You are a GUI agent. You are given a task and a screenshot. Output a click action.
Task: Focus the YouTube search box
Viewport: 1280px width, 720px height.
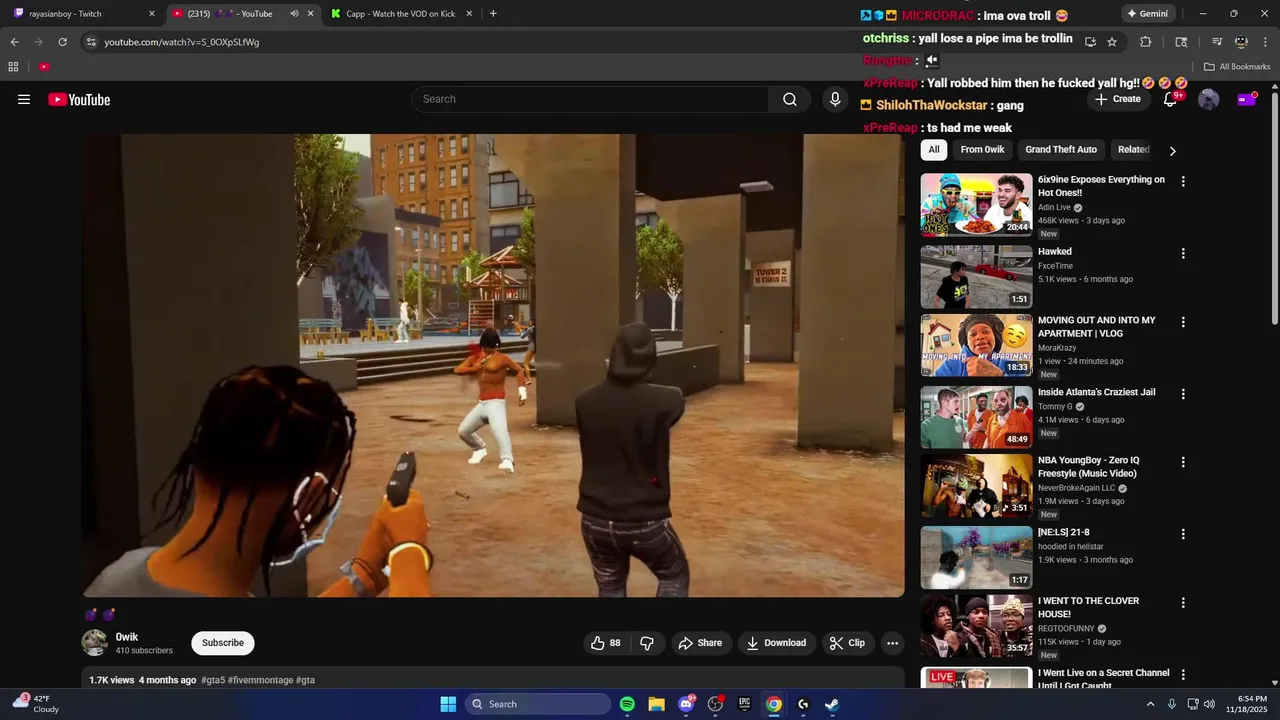pos(590,99)
